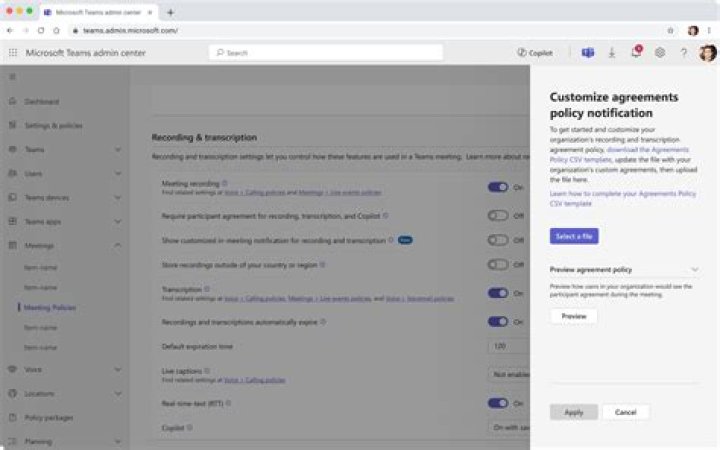Expand the Teams sidebar chevron

(x=118, y=149)
